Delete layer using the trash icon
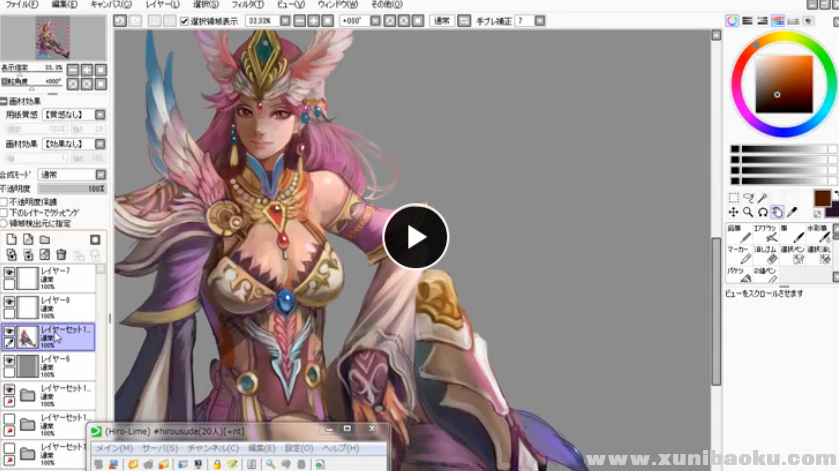This screenshot has height=471, width=839. tap(61, 255)
